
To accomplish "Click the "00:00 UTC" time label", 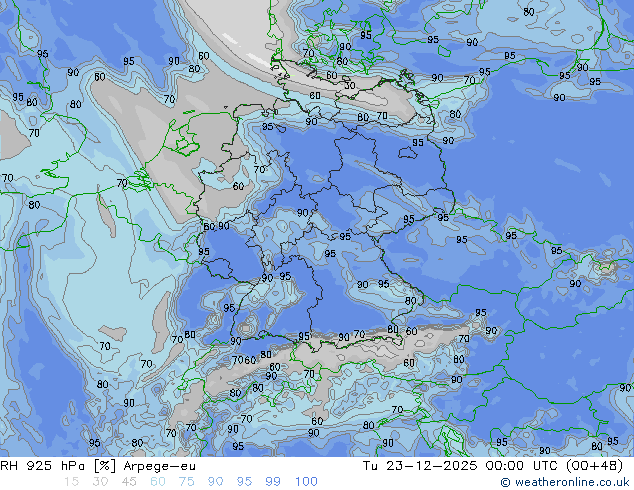I will (x=523, y=466).
